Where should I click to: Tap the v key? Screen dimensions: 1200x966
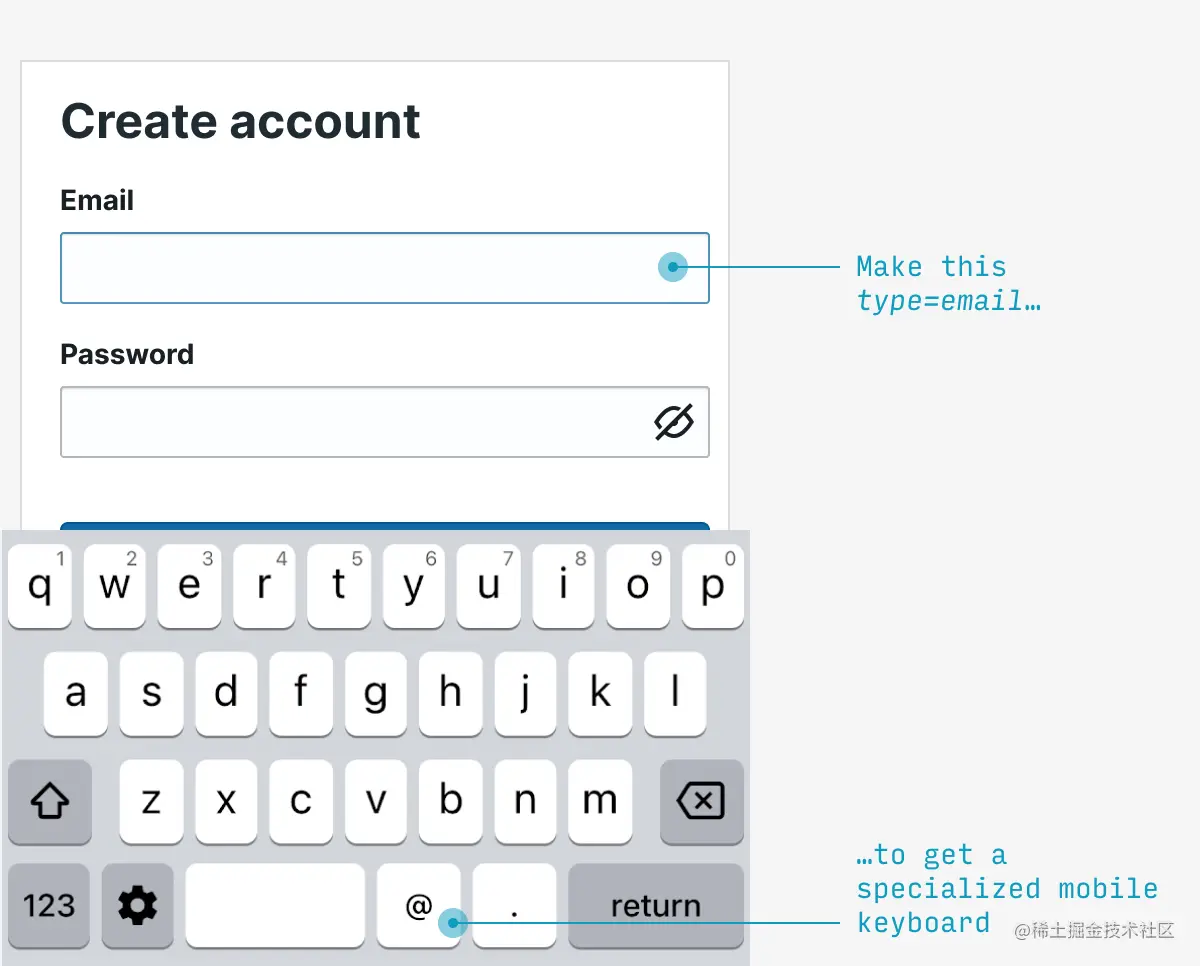375,801
